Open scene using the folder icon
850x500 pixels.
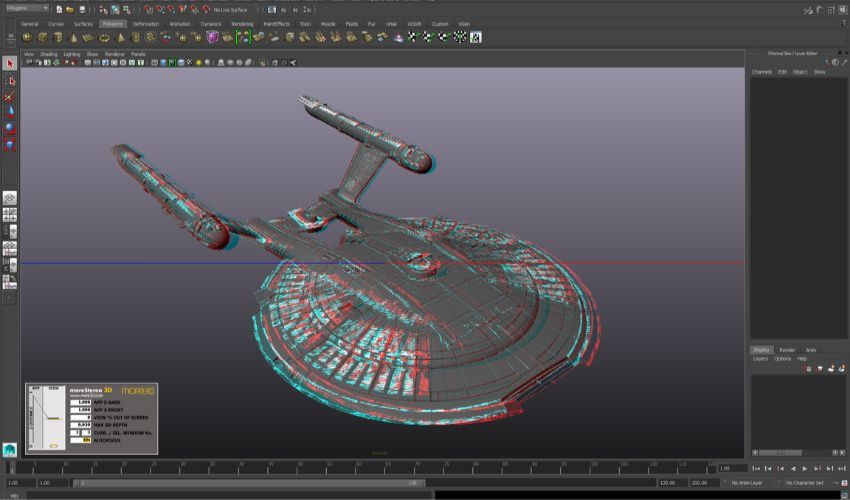69,9
